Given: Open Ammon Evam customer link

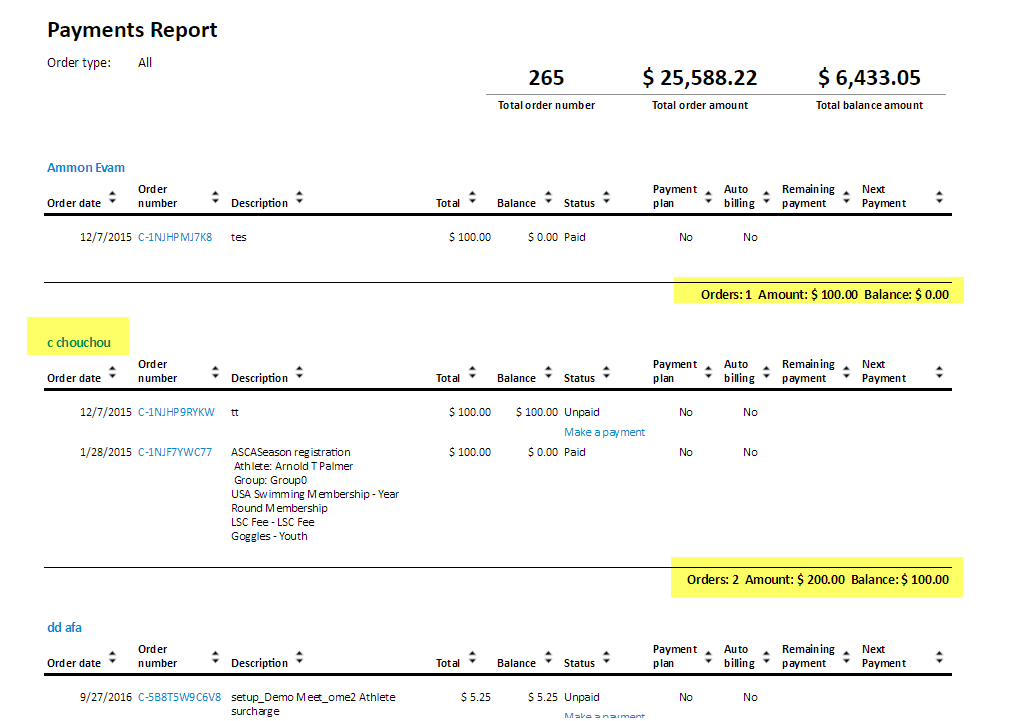Looking at the screenshot, I should click(x=86, y=167).
